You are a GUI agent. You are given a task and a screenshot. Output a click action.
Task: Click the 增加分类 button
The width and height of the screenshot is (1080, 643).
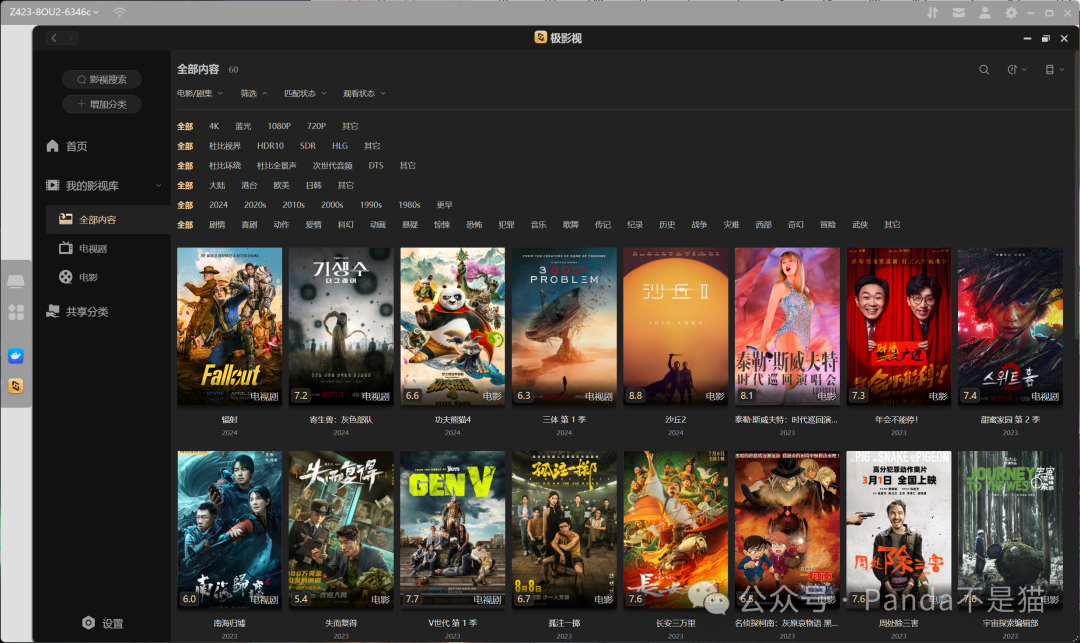tap(102, 104)
